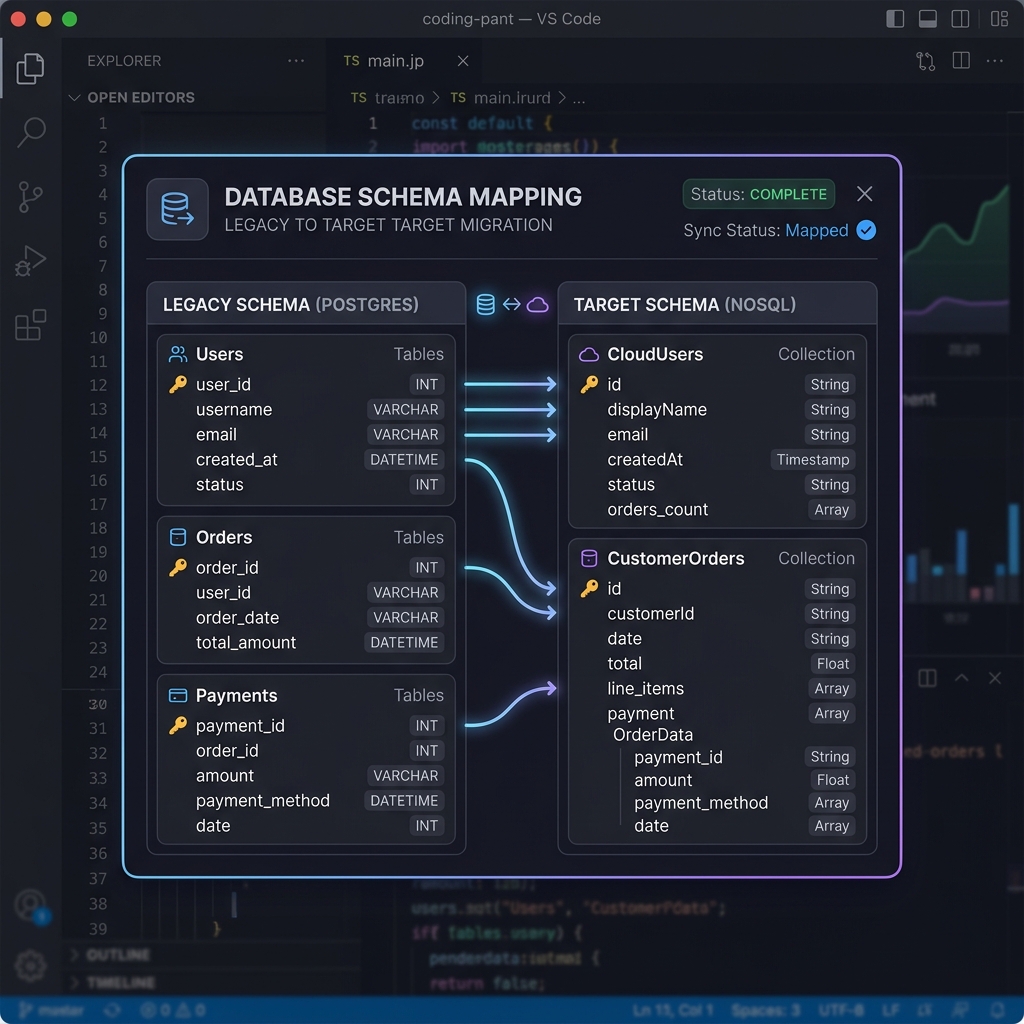The image size is (1024, 1024).
Task: Click the Timestamp type badge for createdAt
Action: point(813,459)
